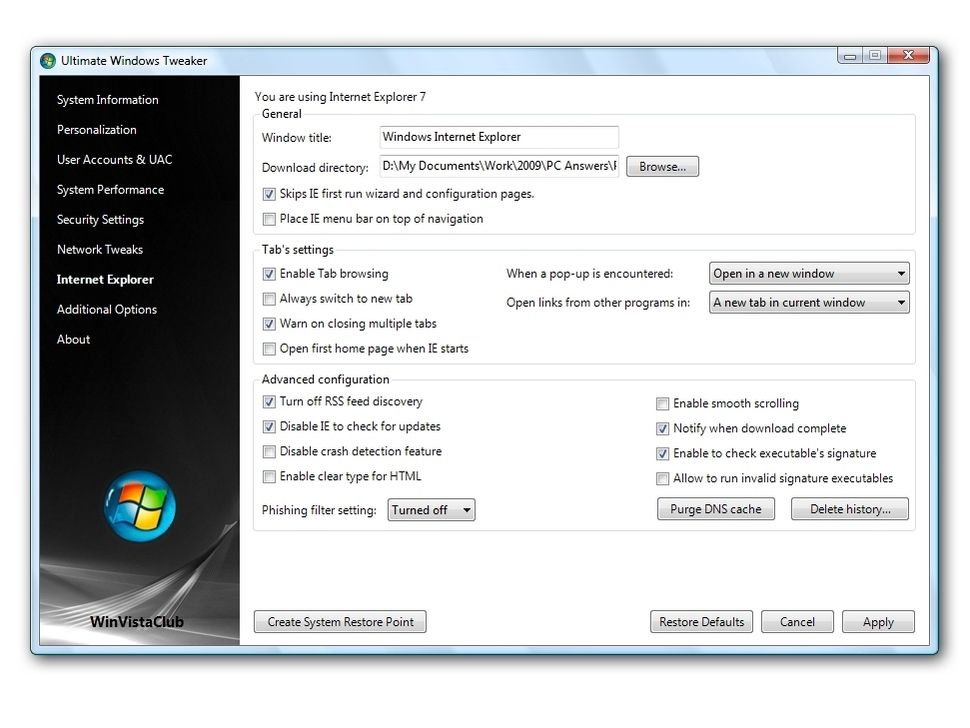Check 'Always switch to new tab'
The height and width of the screenshot is (728, 970).
269,298
